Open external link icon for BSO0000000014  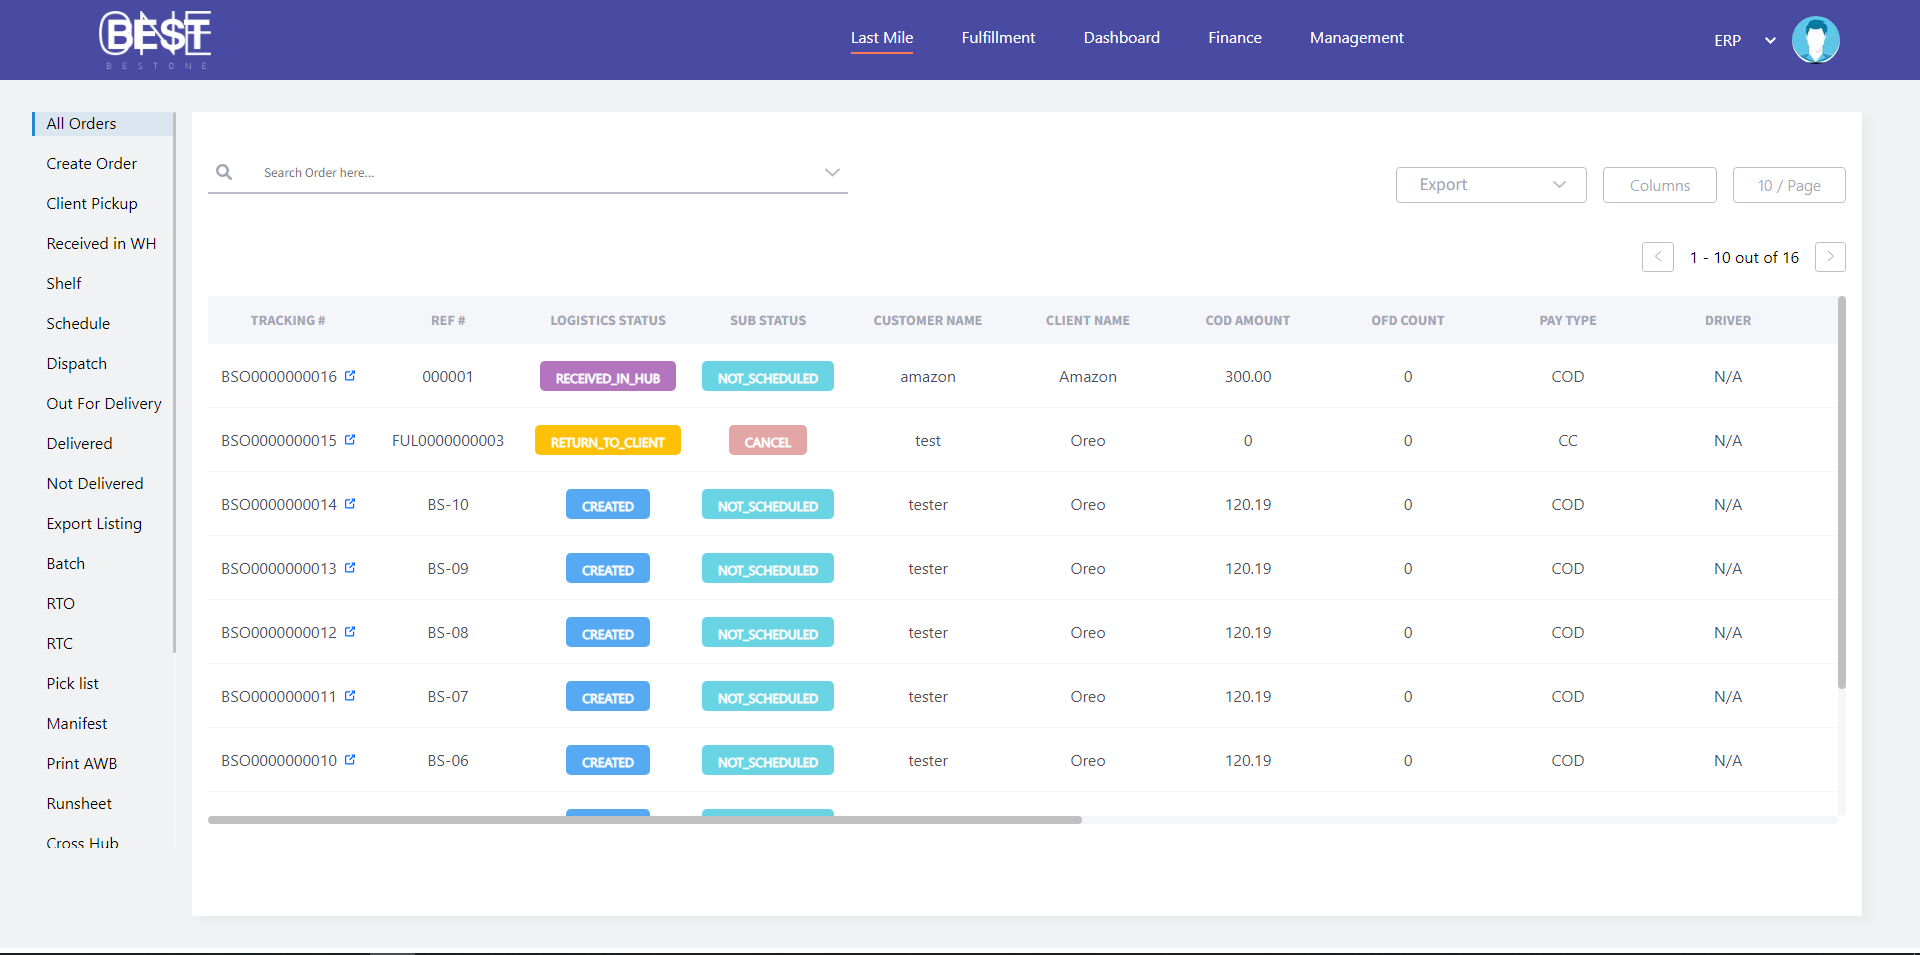[x=350, y=504]
